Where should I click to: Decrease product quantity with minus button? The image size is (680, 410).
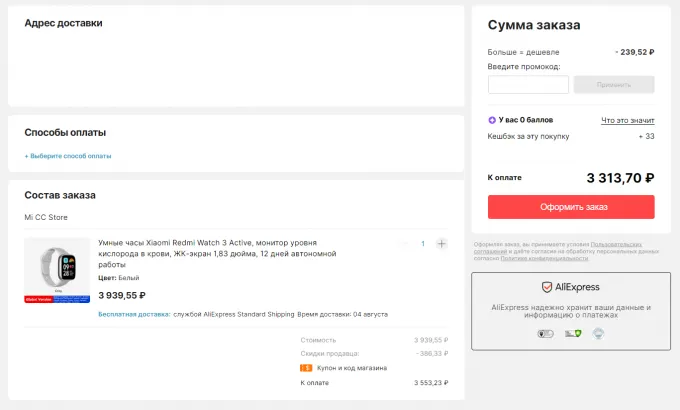(x=403, y=244)
